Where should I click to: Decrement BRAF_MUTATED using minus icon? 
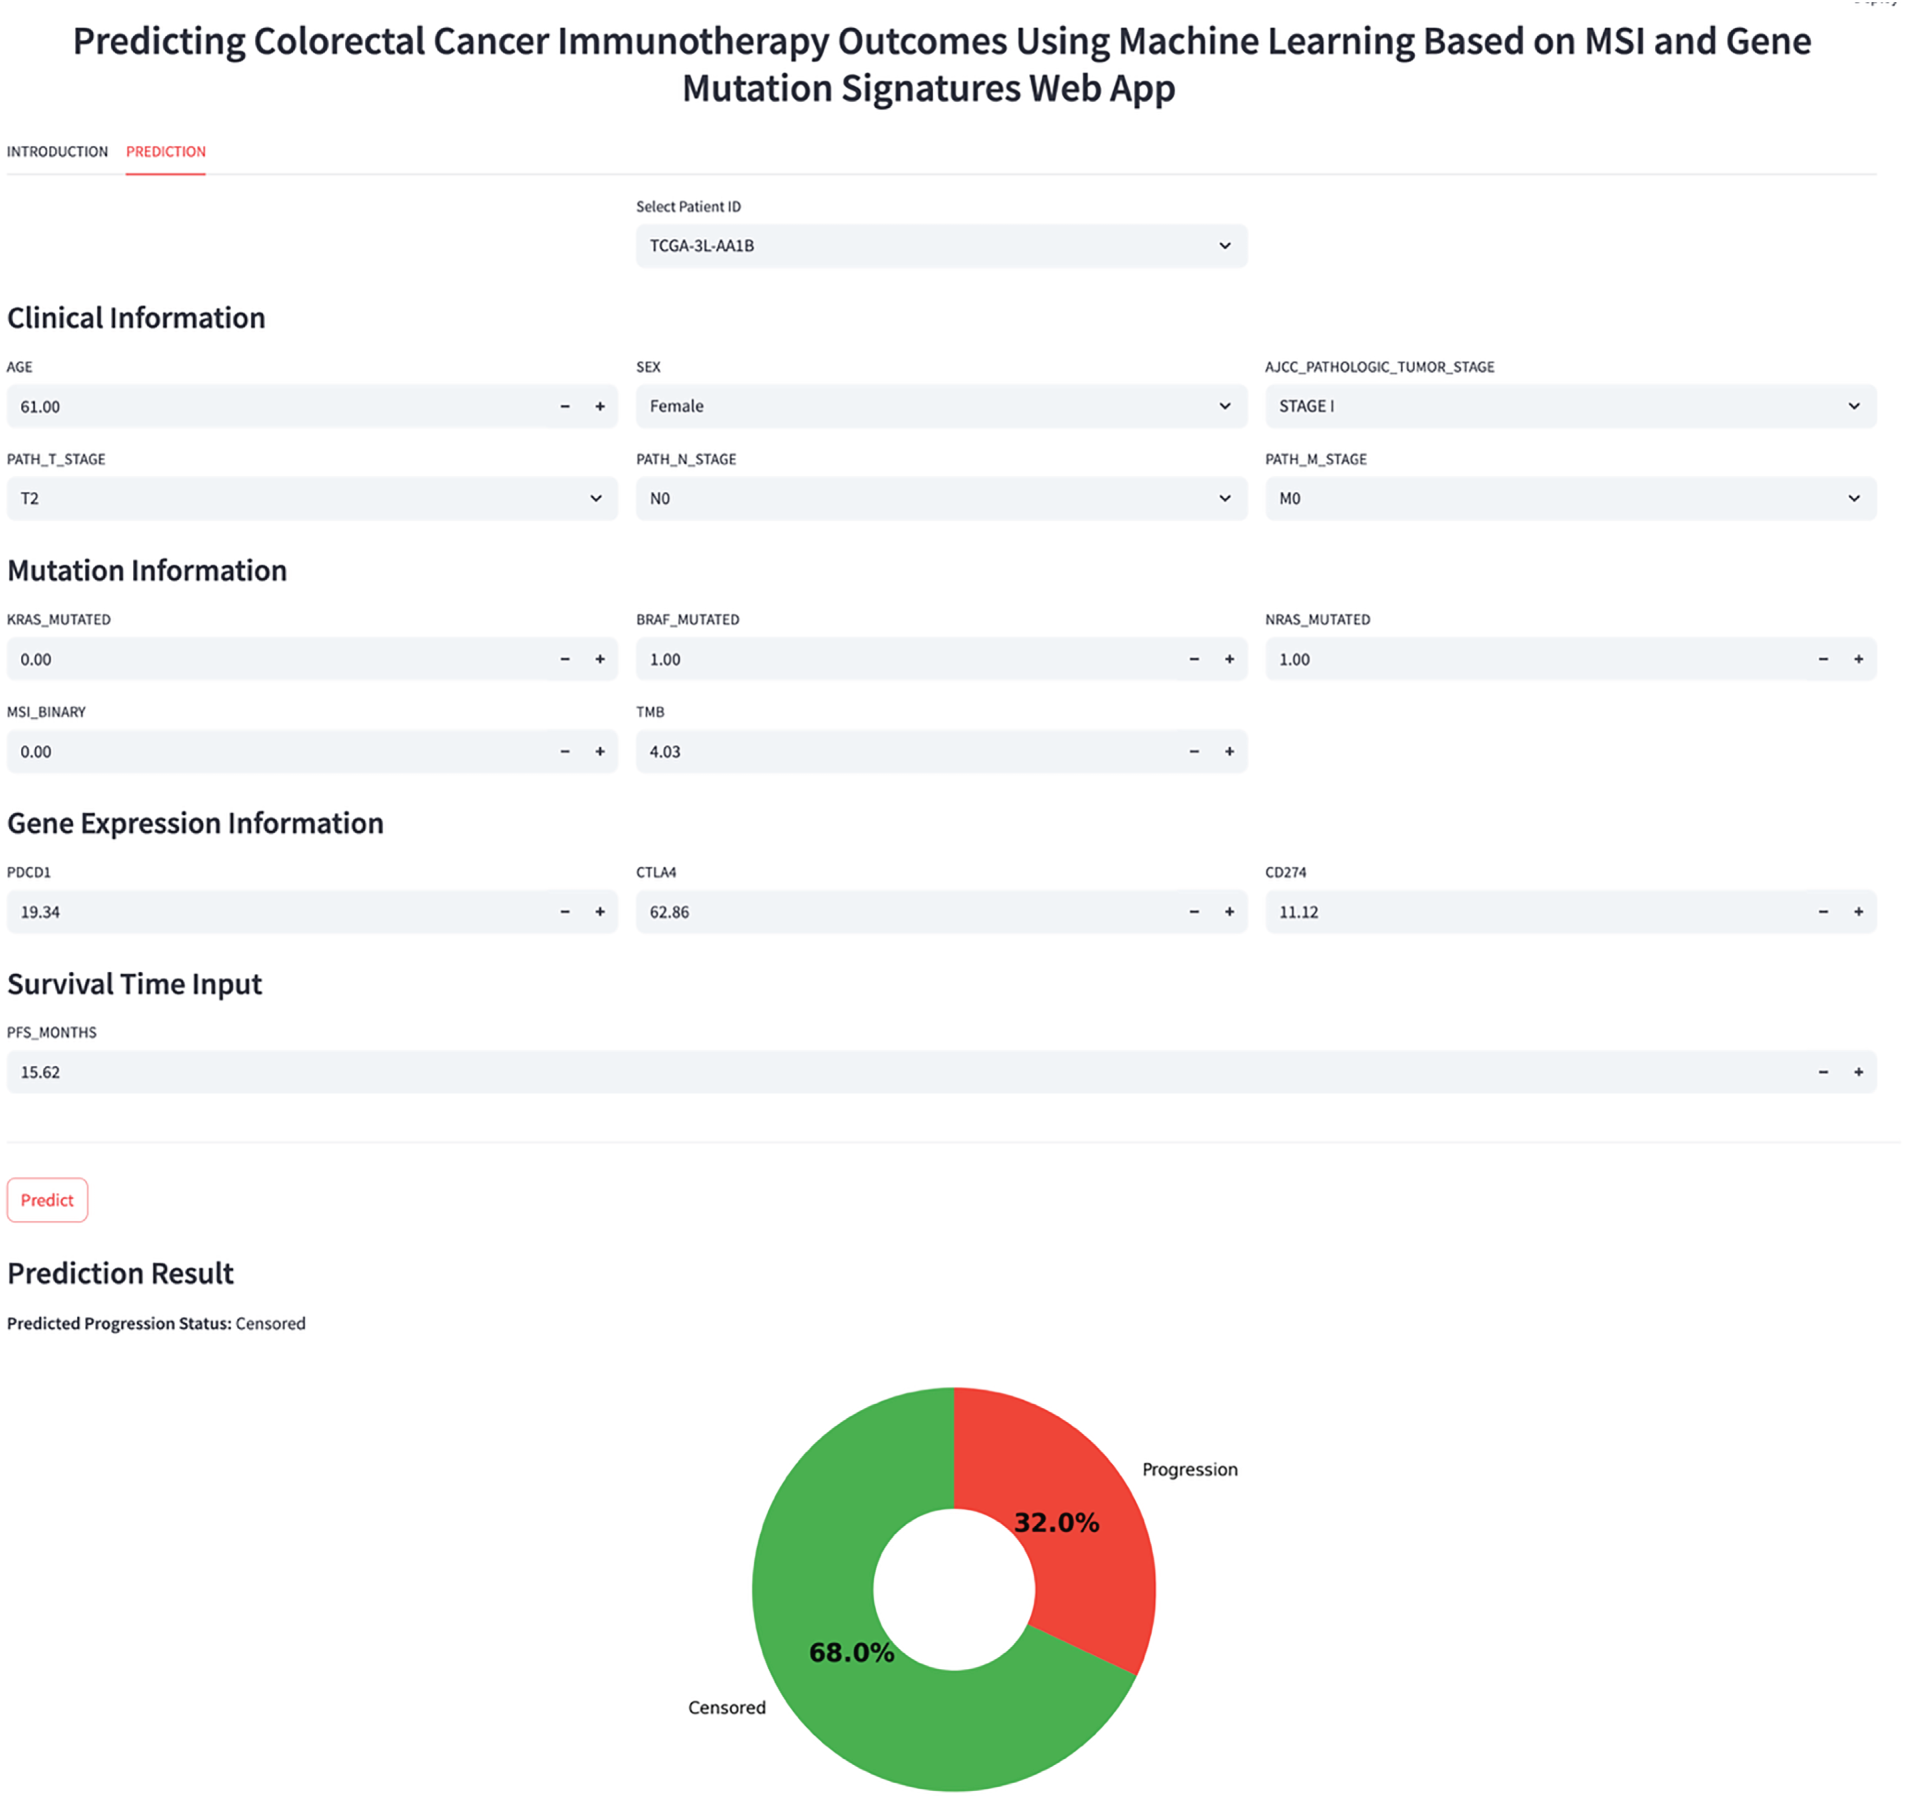(x=1194, y=659)
